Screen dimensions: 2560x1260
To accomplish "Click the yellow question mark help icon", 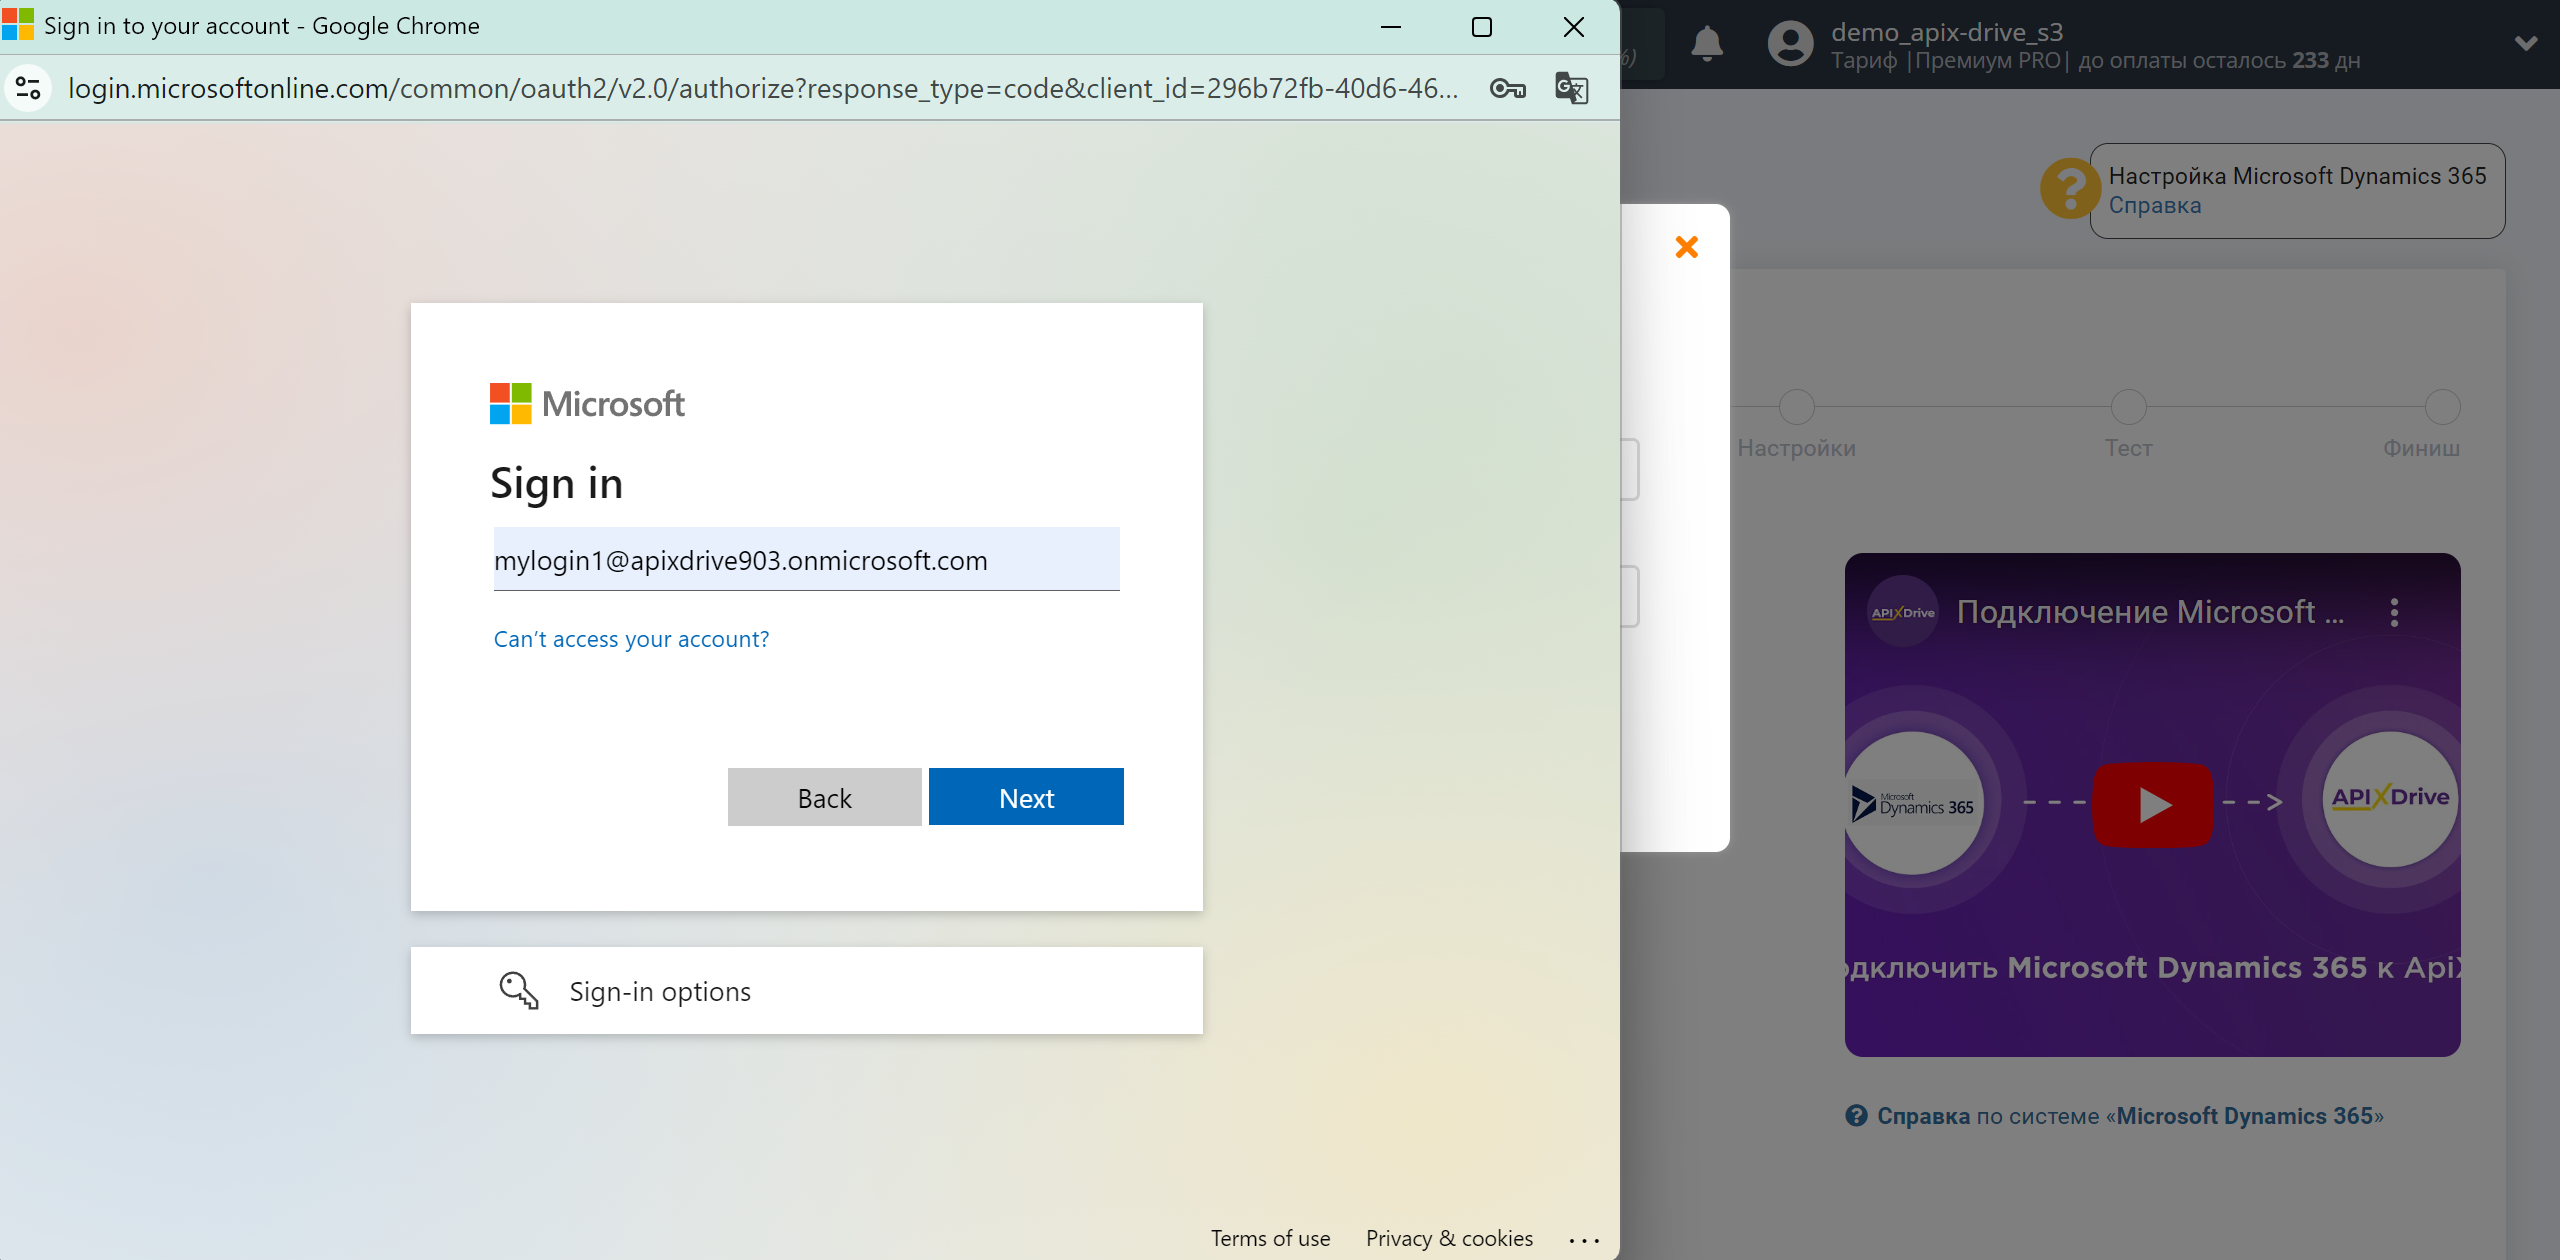I will [x=2070, y=188].
